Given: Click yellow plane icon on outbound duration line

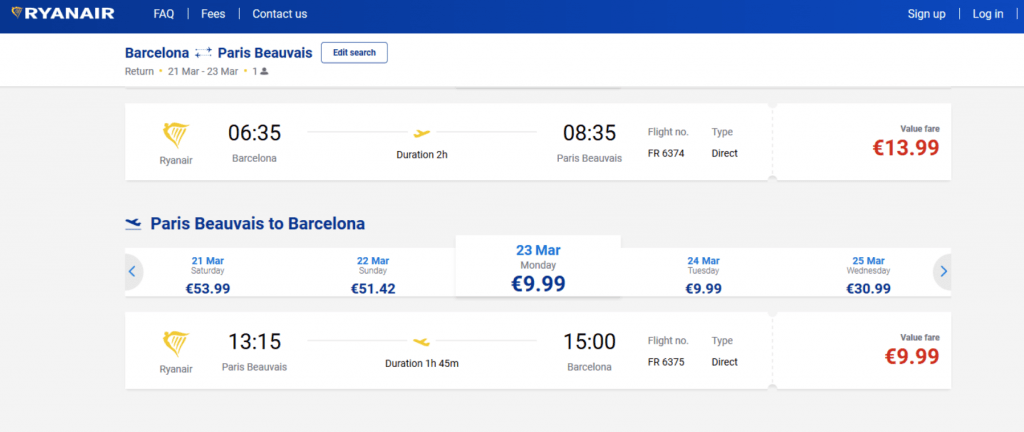Looking at the screenshot, I should pos(421,133).
